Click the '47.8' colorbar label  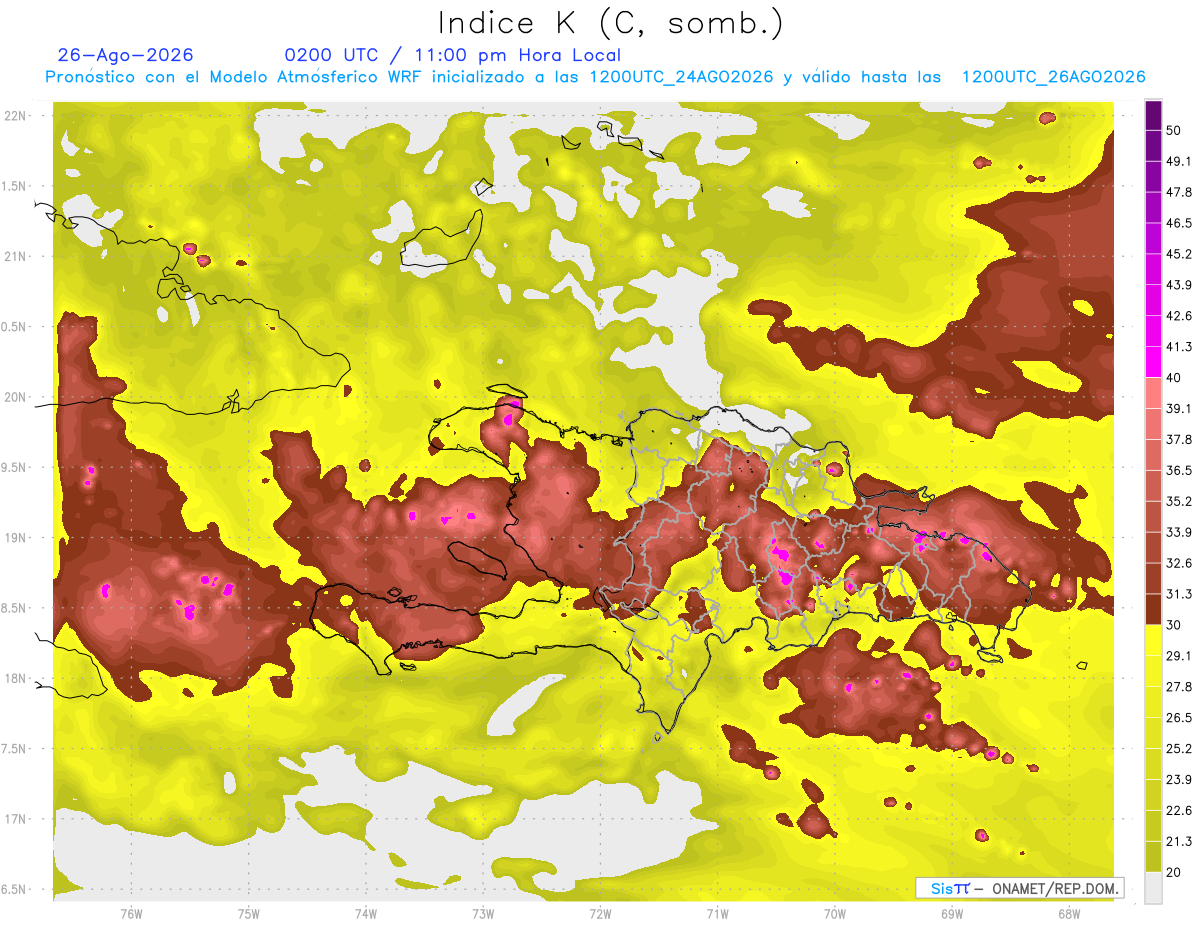pyautogui.click(x=1179, y=193)
